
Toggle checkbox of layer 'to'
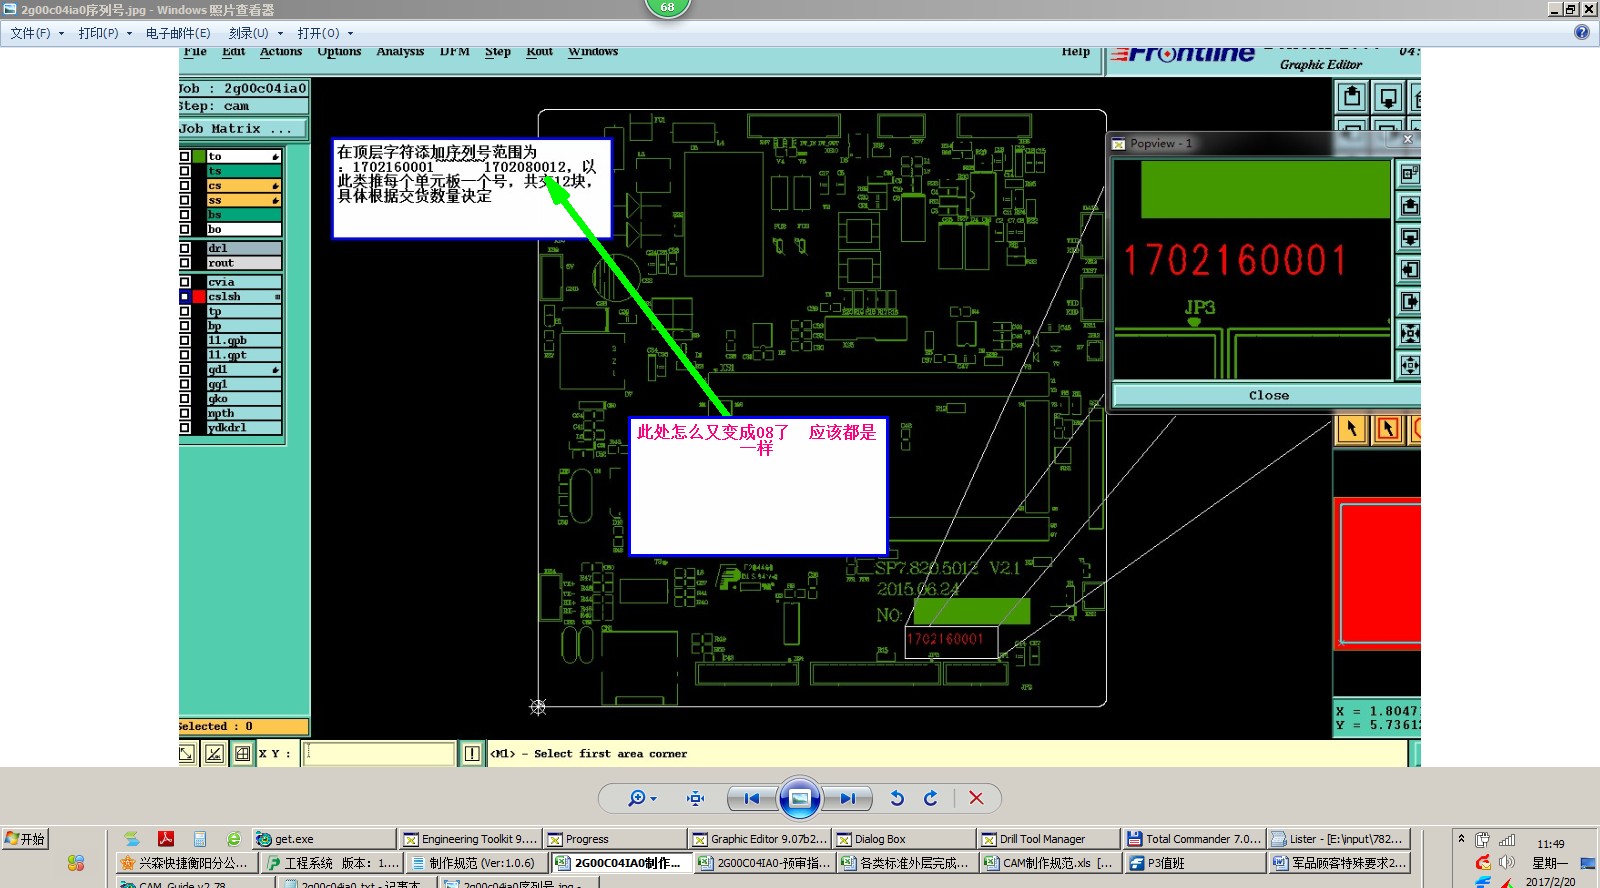(x=185, y=157)
